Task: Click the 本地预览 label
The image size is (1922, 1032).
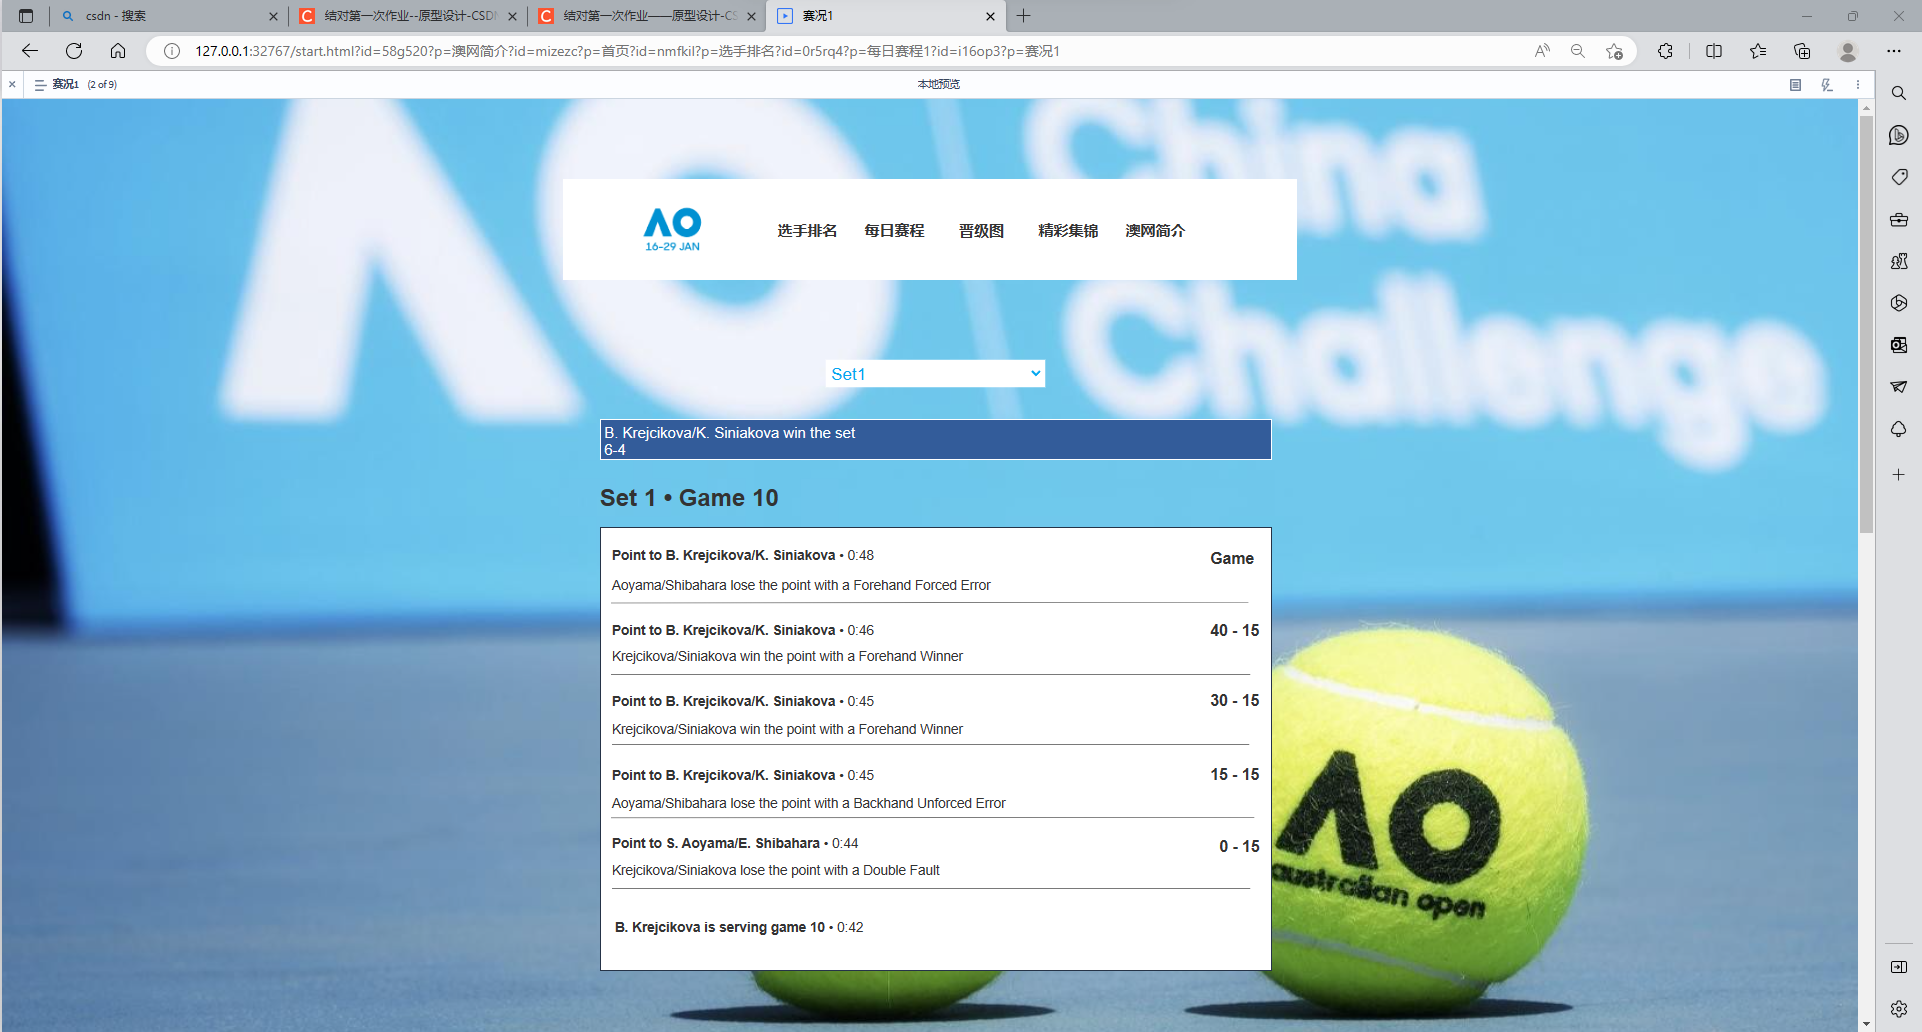Action: 938,85
